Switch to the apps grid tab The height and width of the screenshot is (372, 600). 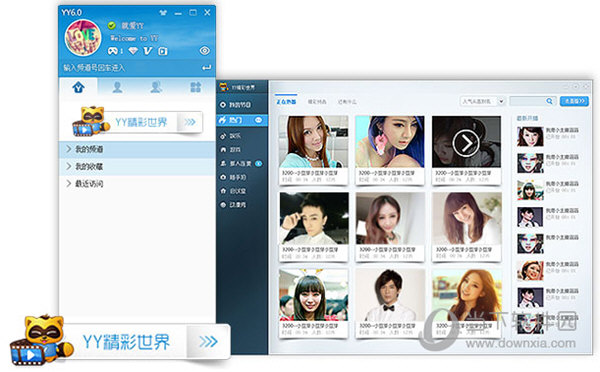pos(196,87)
